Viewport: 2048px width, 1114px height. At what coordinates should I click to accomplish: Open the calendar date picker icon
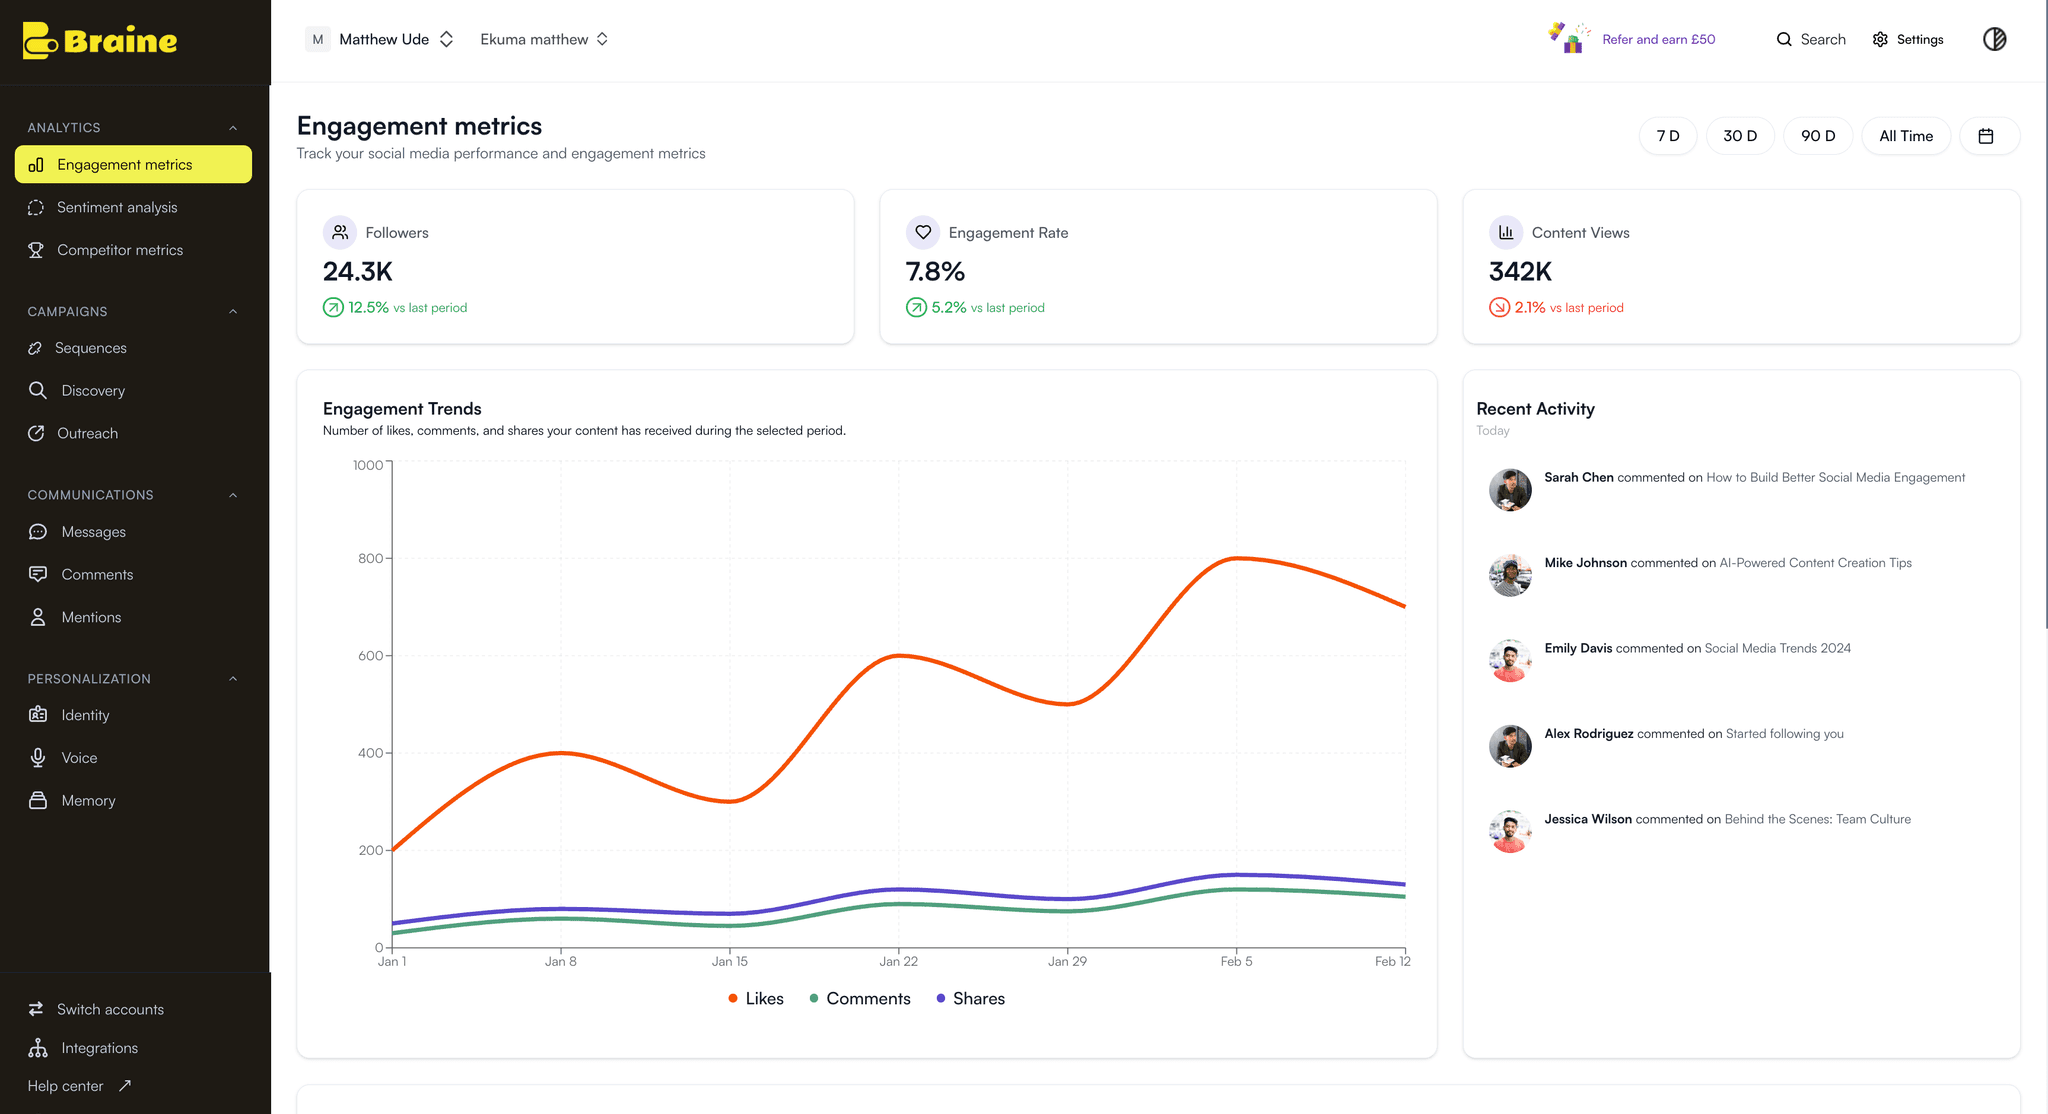tap(1986, 136)
